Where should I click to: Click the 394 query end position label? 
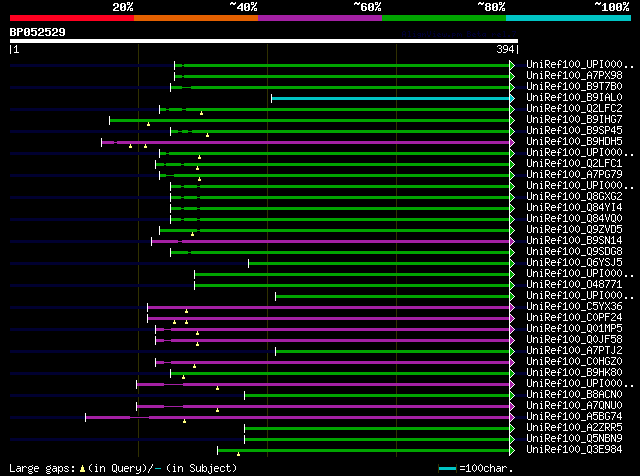coord(505,50)
